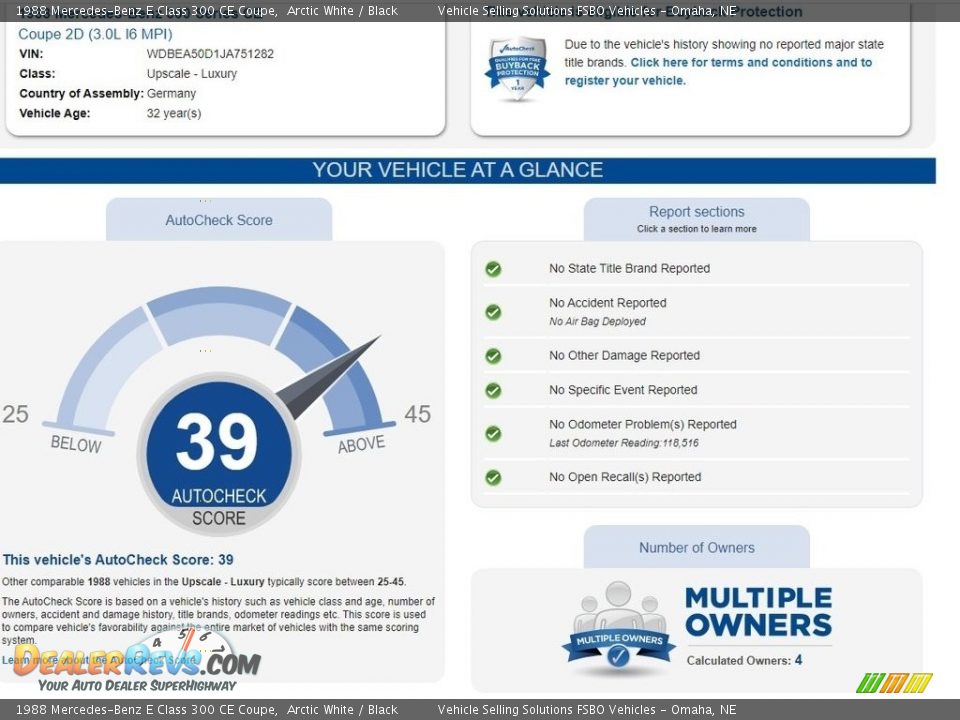
Task: Click the Vehicle Age: field label
Action: point(54,113)
